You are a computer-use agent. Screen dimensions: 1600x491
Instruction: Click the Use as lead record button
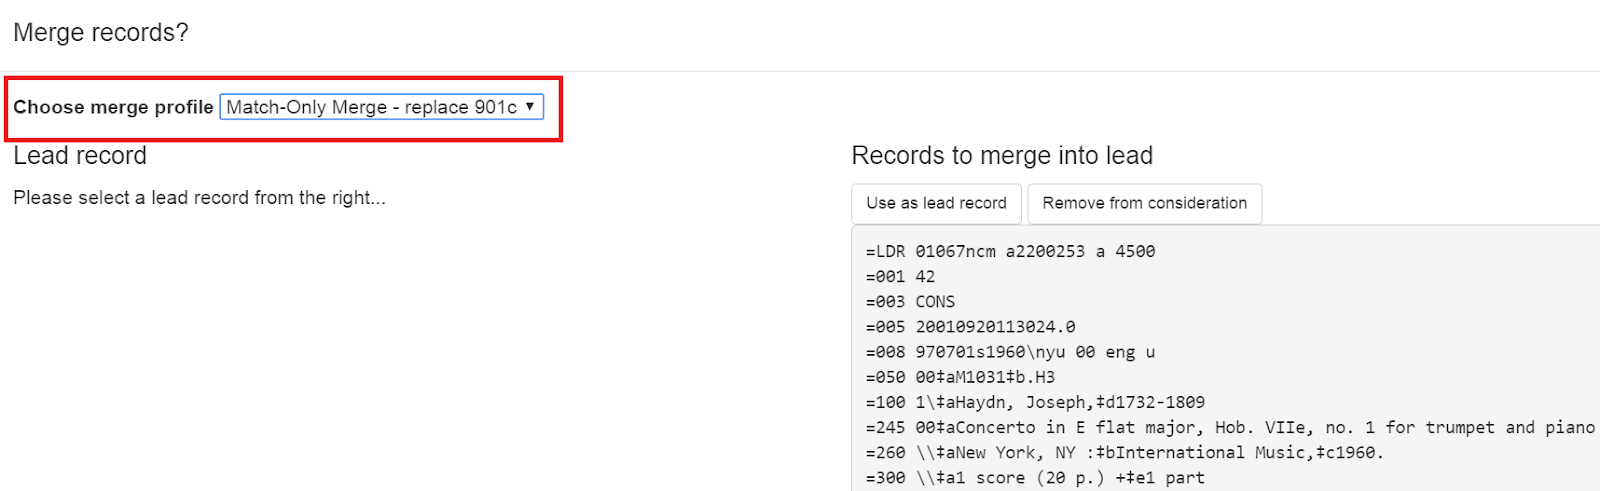pyautogui.click(x=936, y=203)
